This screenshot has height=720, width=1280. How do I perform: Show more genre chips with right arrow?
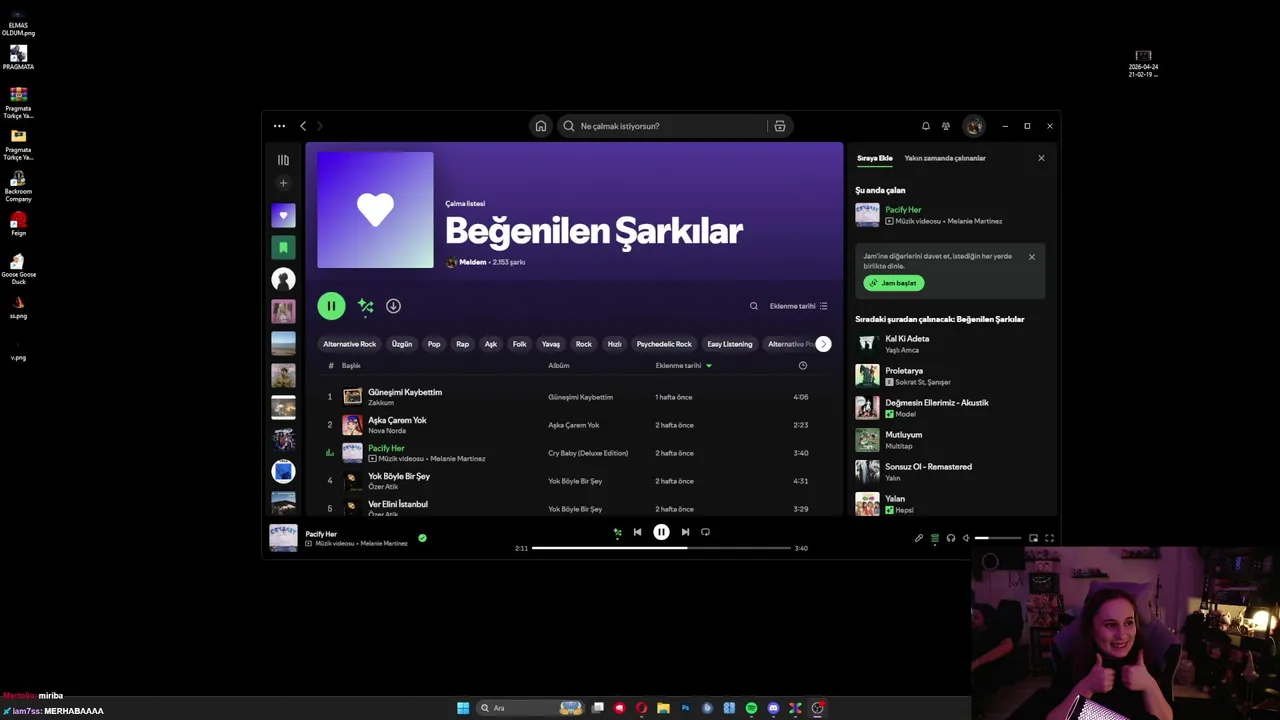[823, 344]
